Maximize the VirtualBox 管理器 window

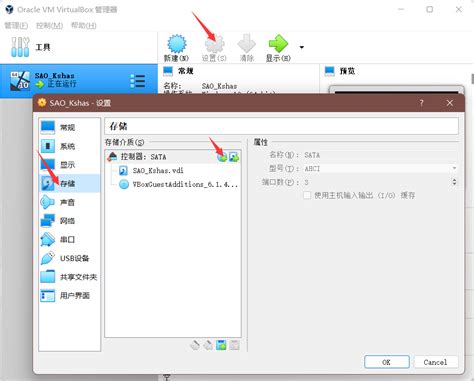(x=430, y=9)
